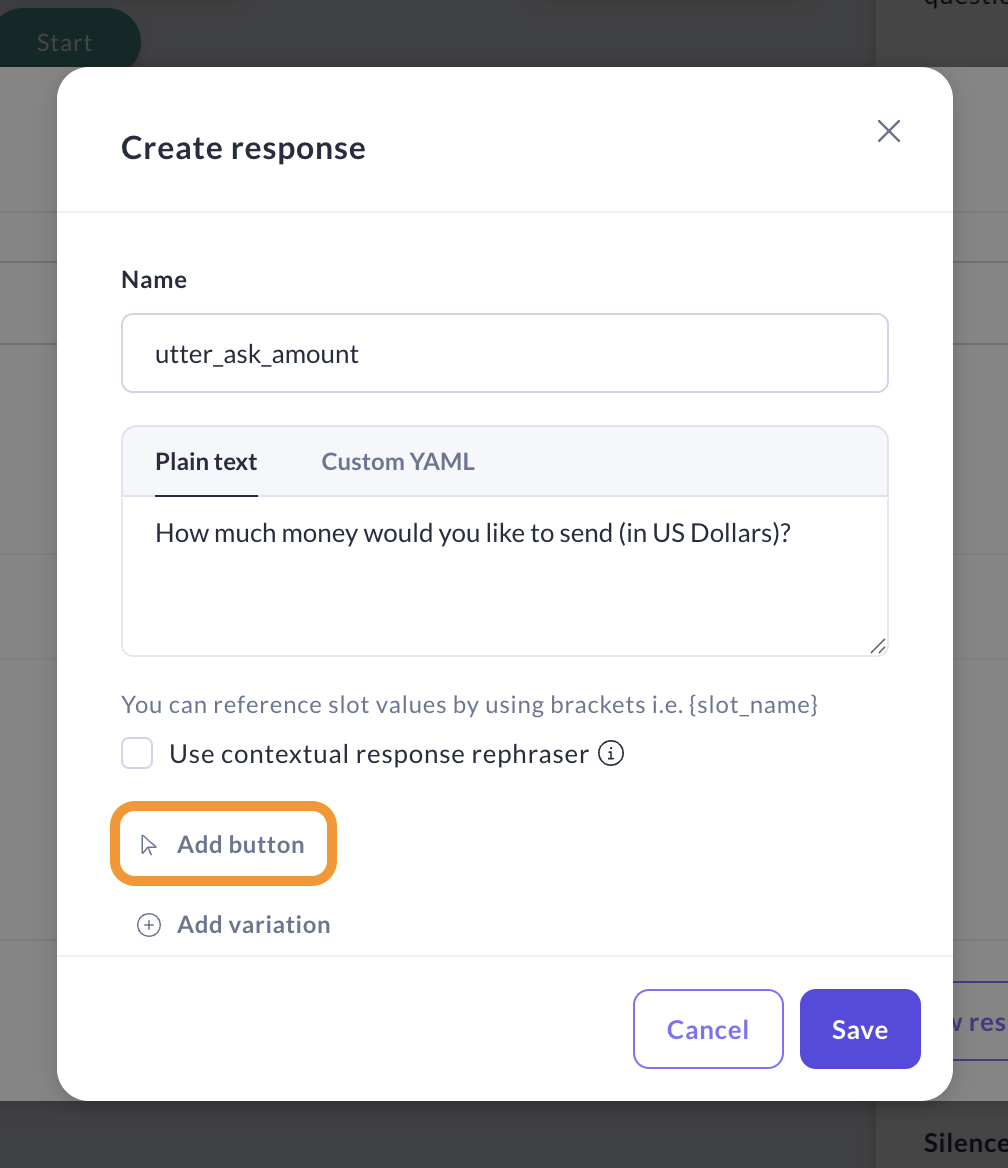
Task: Click the 'Create response' dialog heading
Action: point(243,148)
